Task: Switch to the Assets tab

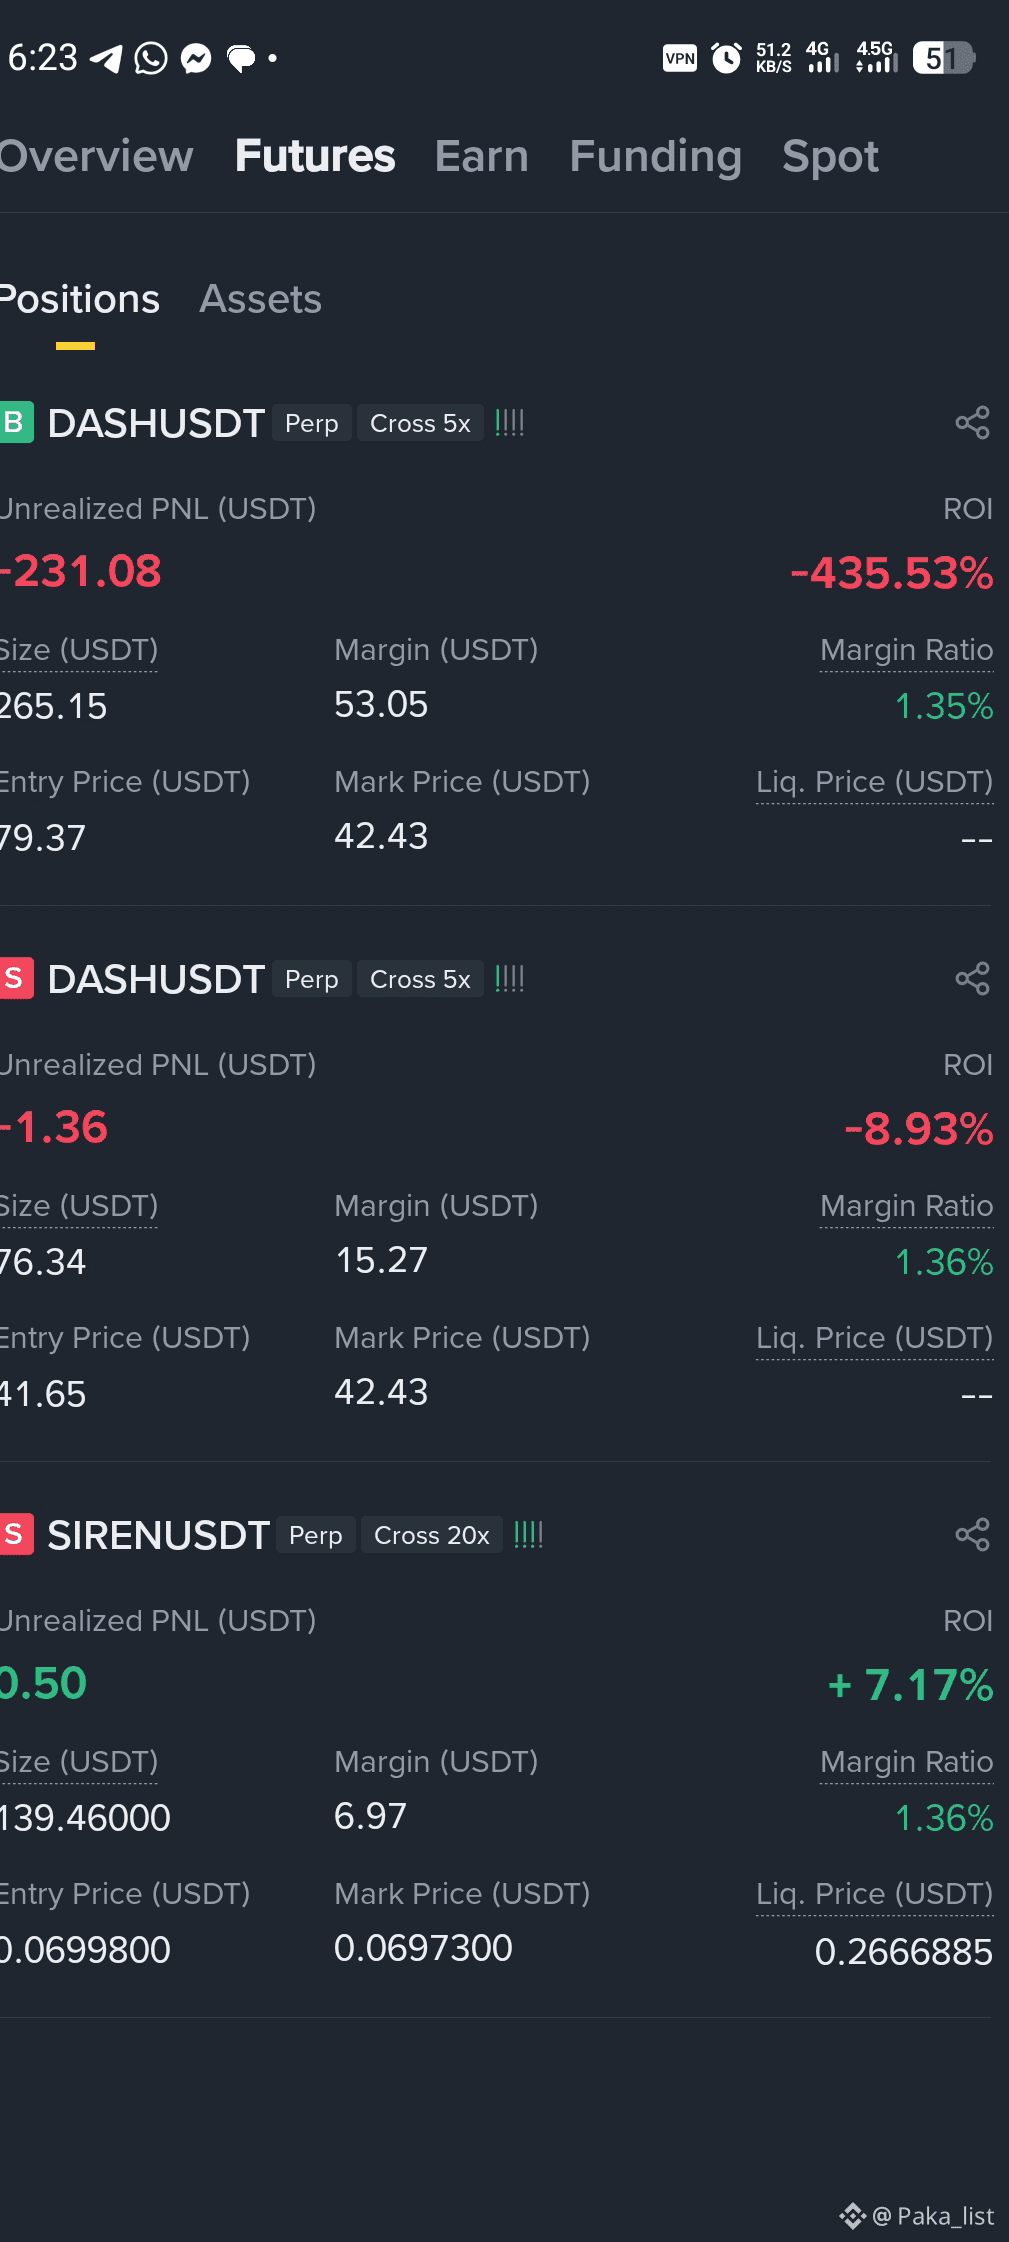Action: pyautogui.click(x=260, y=299)
